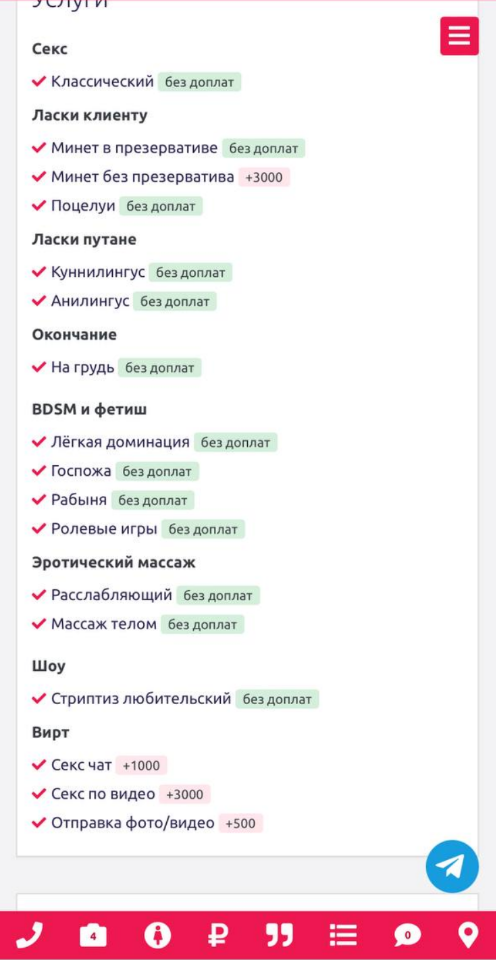Select the Эротический массаж section heading
This screenshot has height=960, width=496.
[114, 563]
